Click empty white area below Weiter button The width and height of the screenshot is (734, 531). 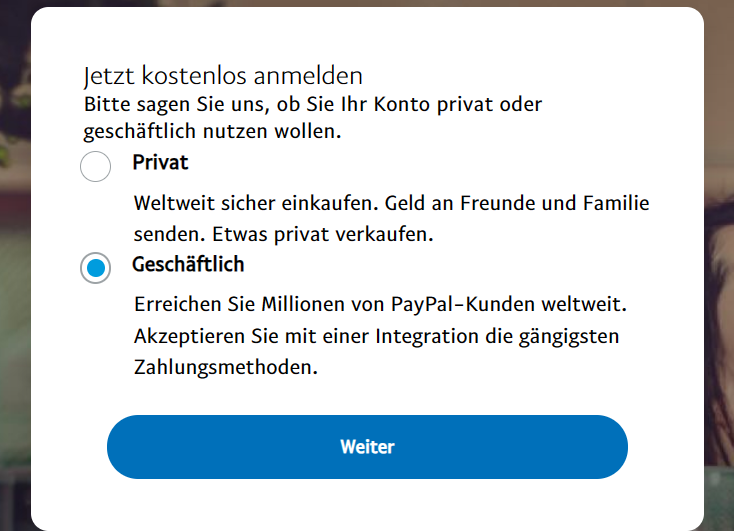click(367, 505)
